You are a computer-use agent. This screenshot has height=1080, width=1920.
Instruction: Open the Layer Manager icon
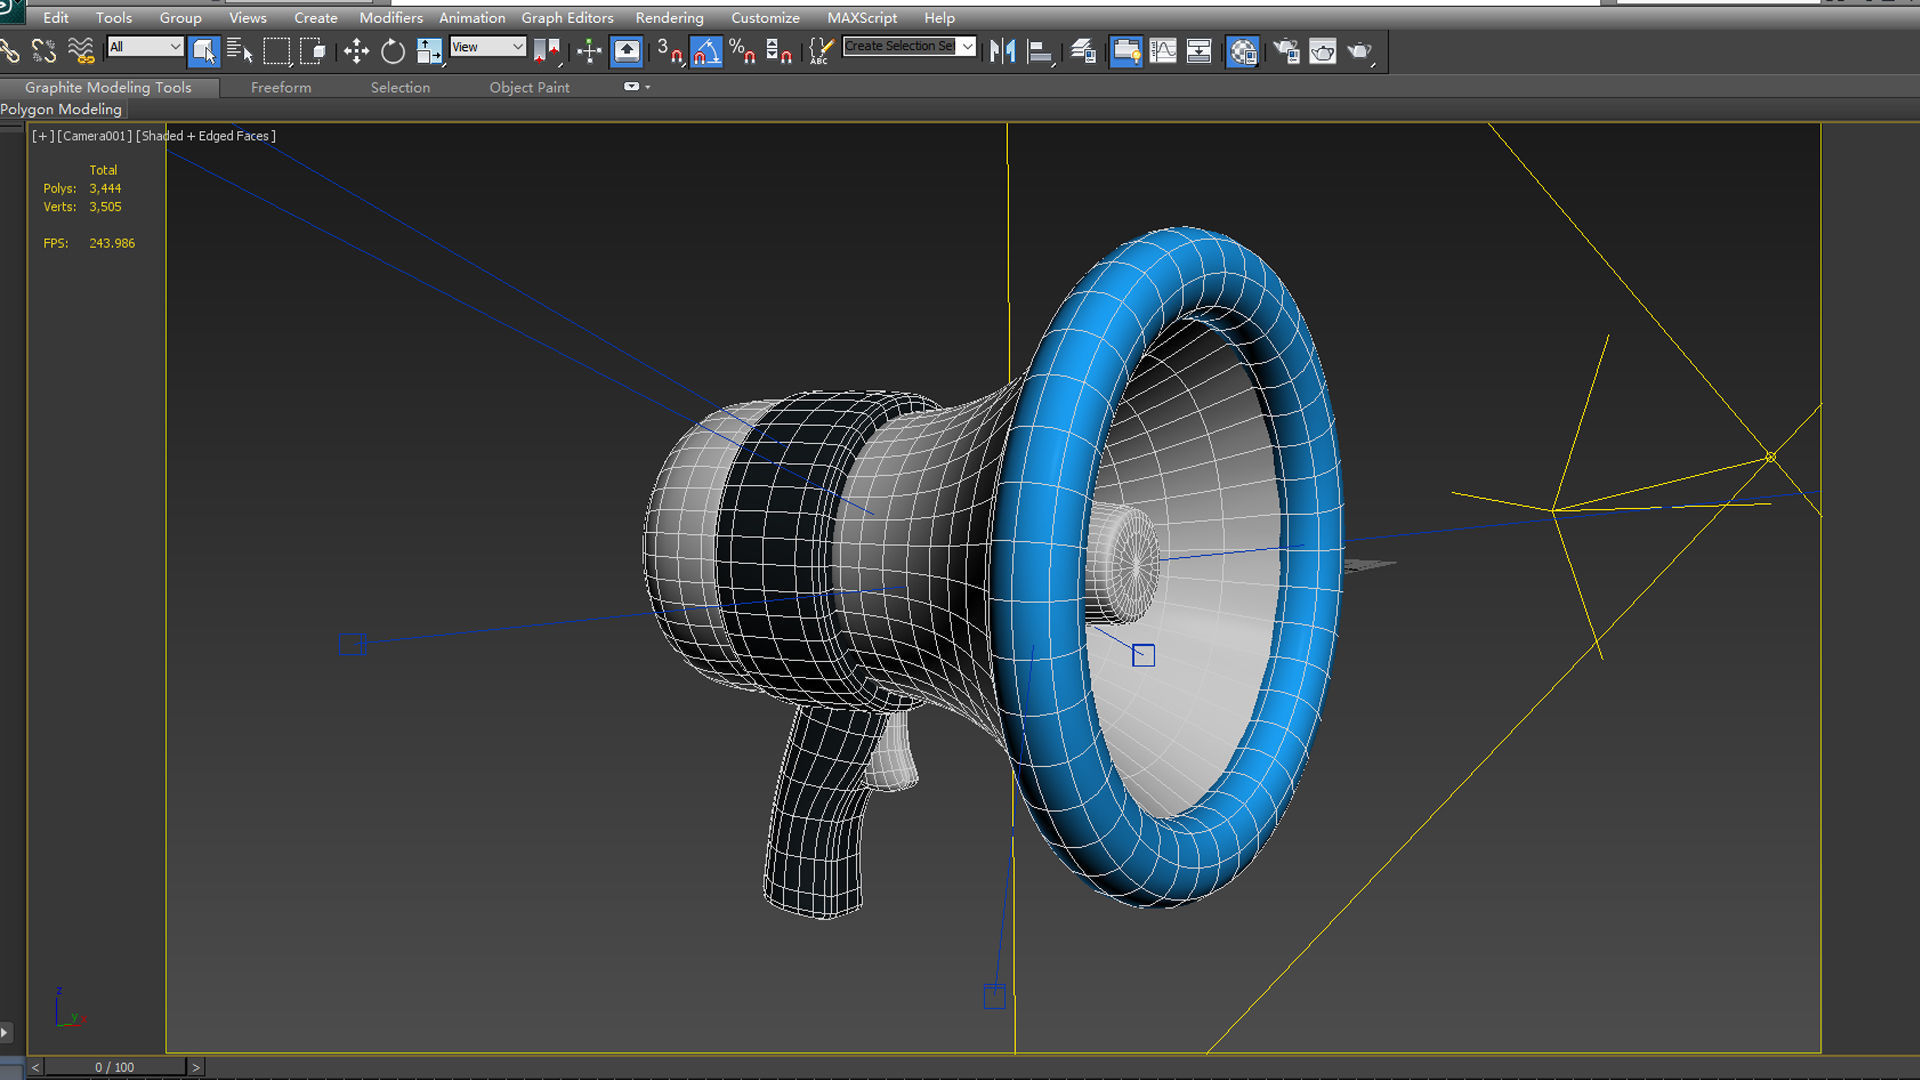(x=1082, y=51)
